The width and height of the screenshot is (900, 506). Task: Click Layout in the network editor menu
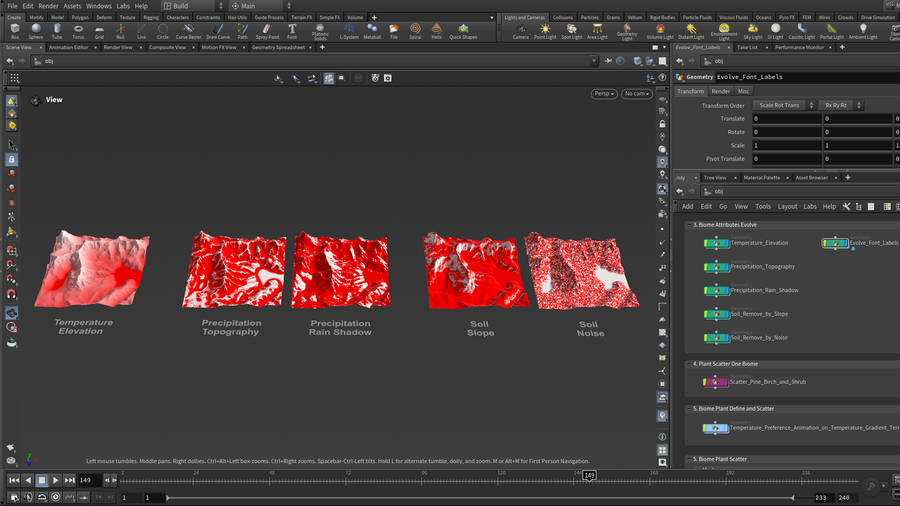click(x=787, y=207)
